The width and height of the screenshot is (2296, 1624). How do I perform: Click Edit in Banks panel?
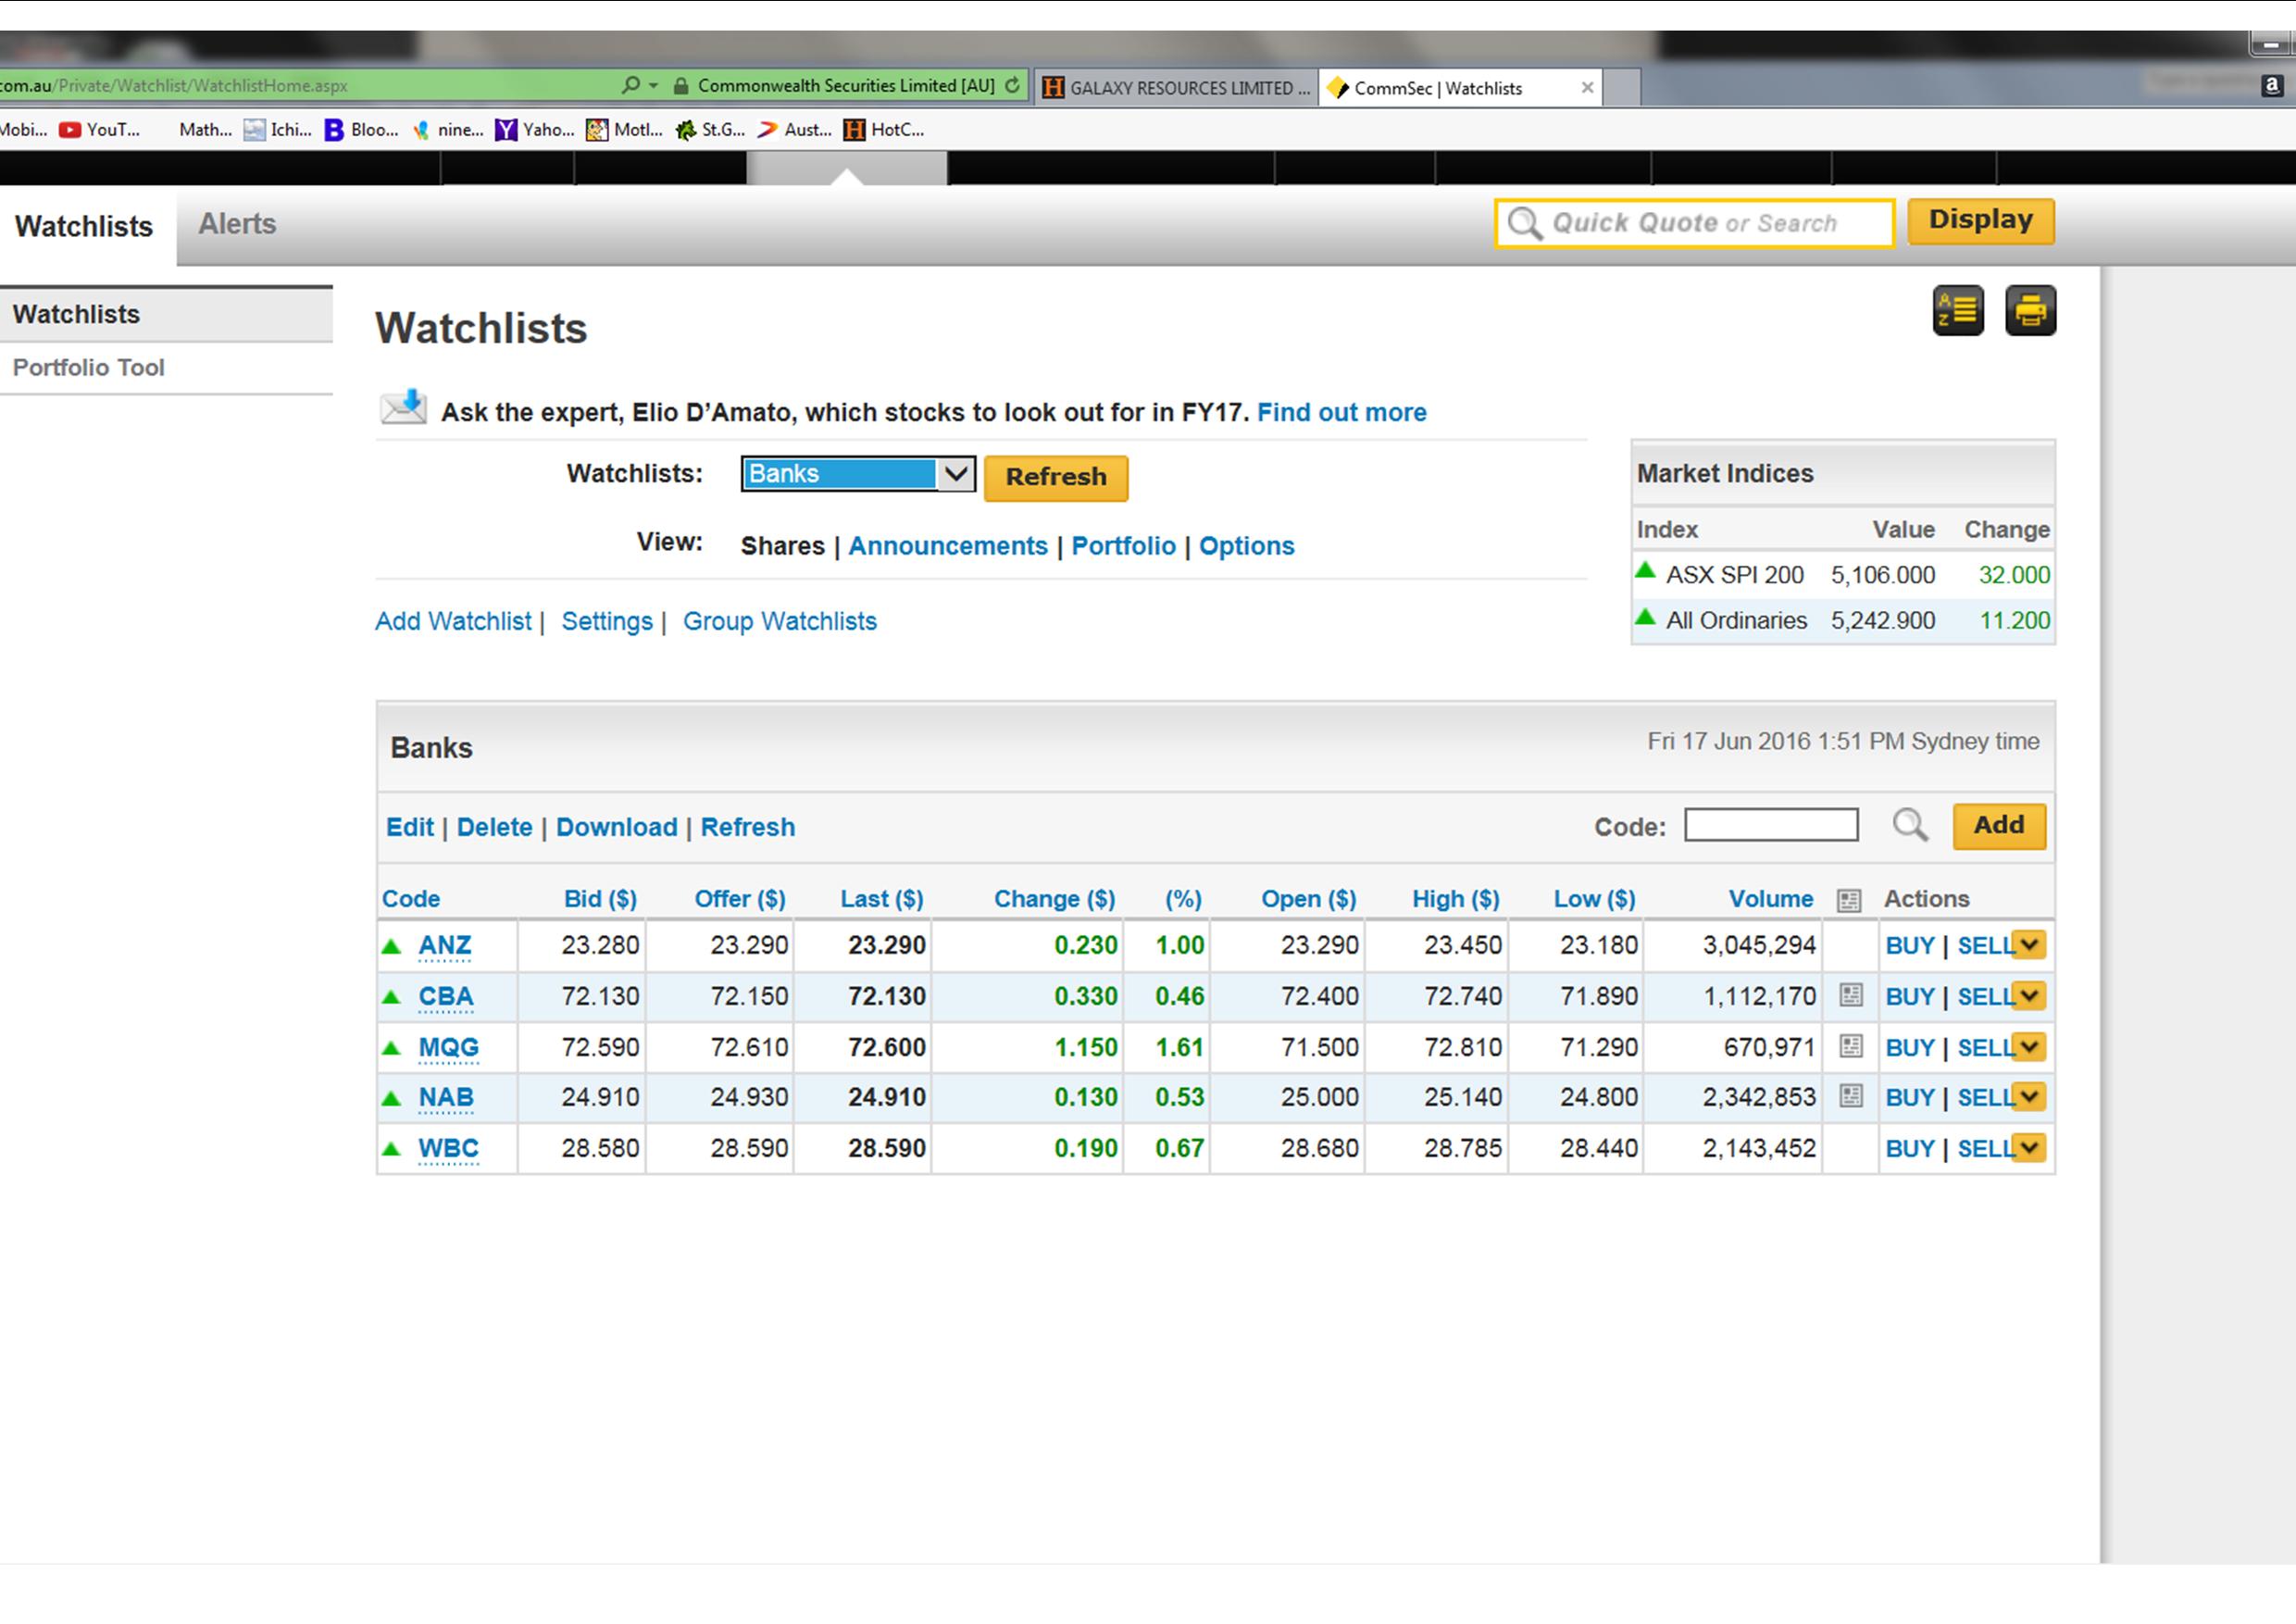(409, 827)
